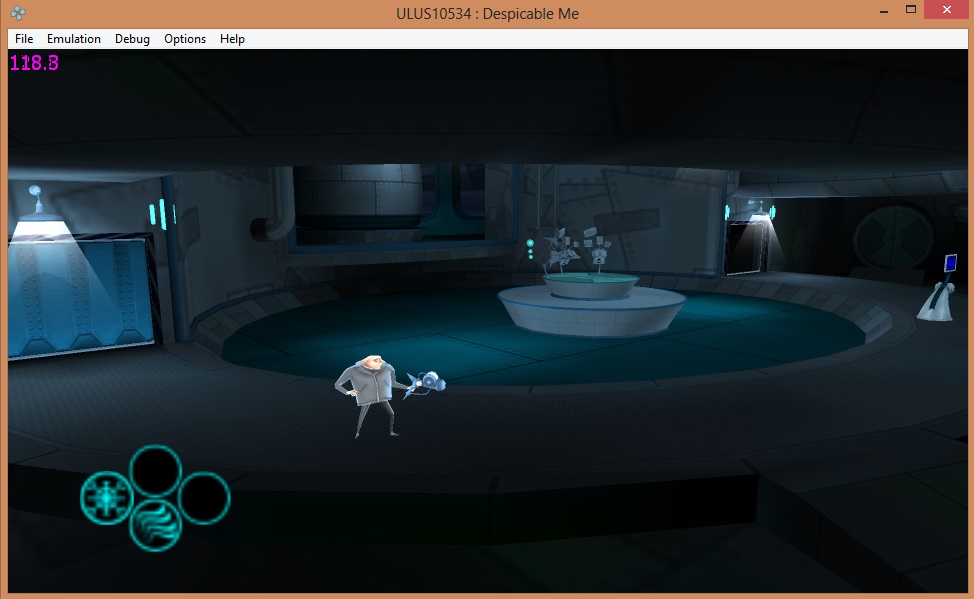Maximize the emulator window

click(x=911, y=10)
